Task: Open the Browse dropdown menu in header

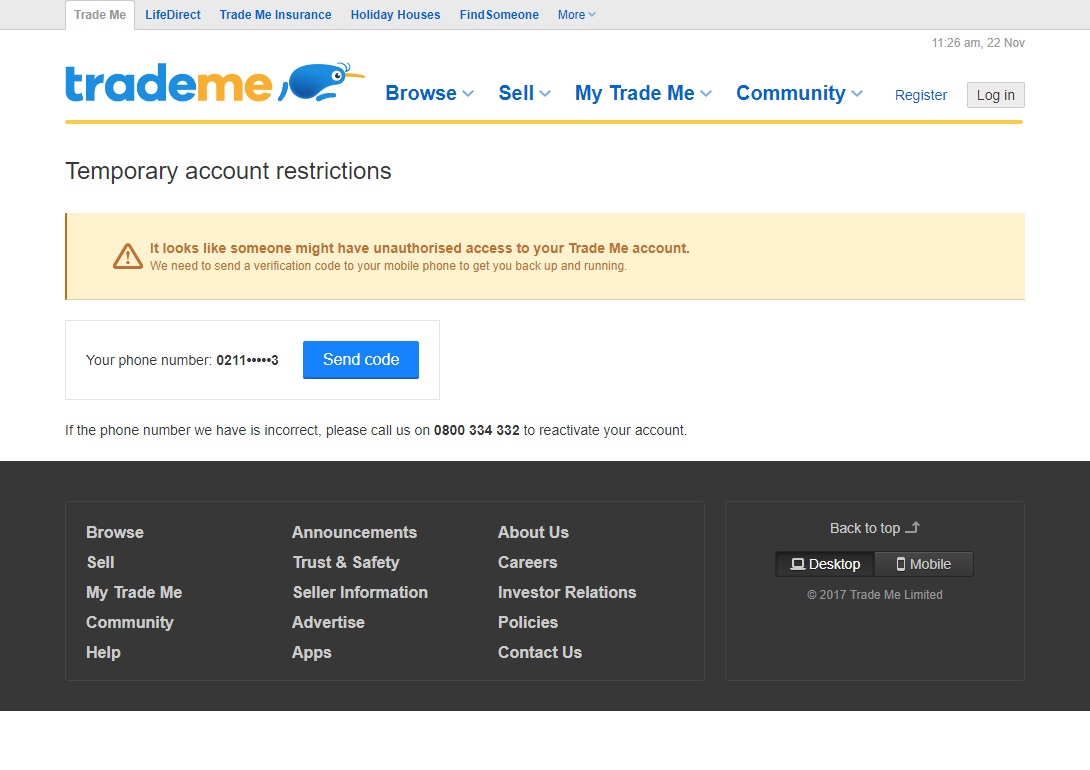Action: [x=430, y=93]
